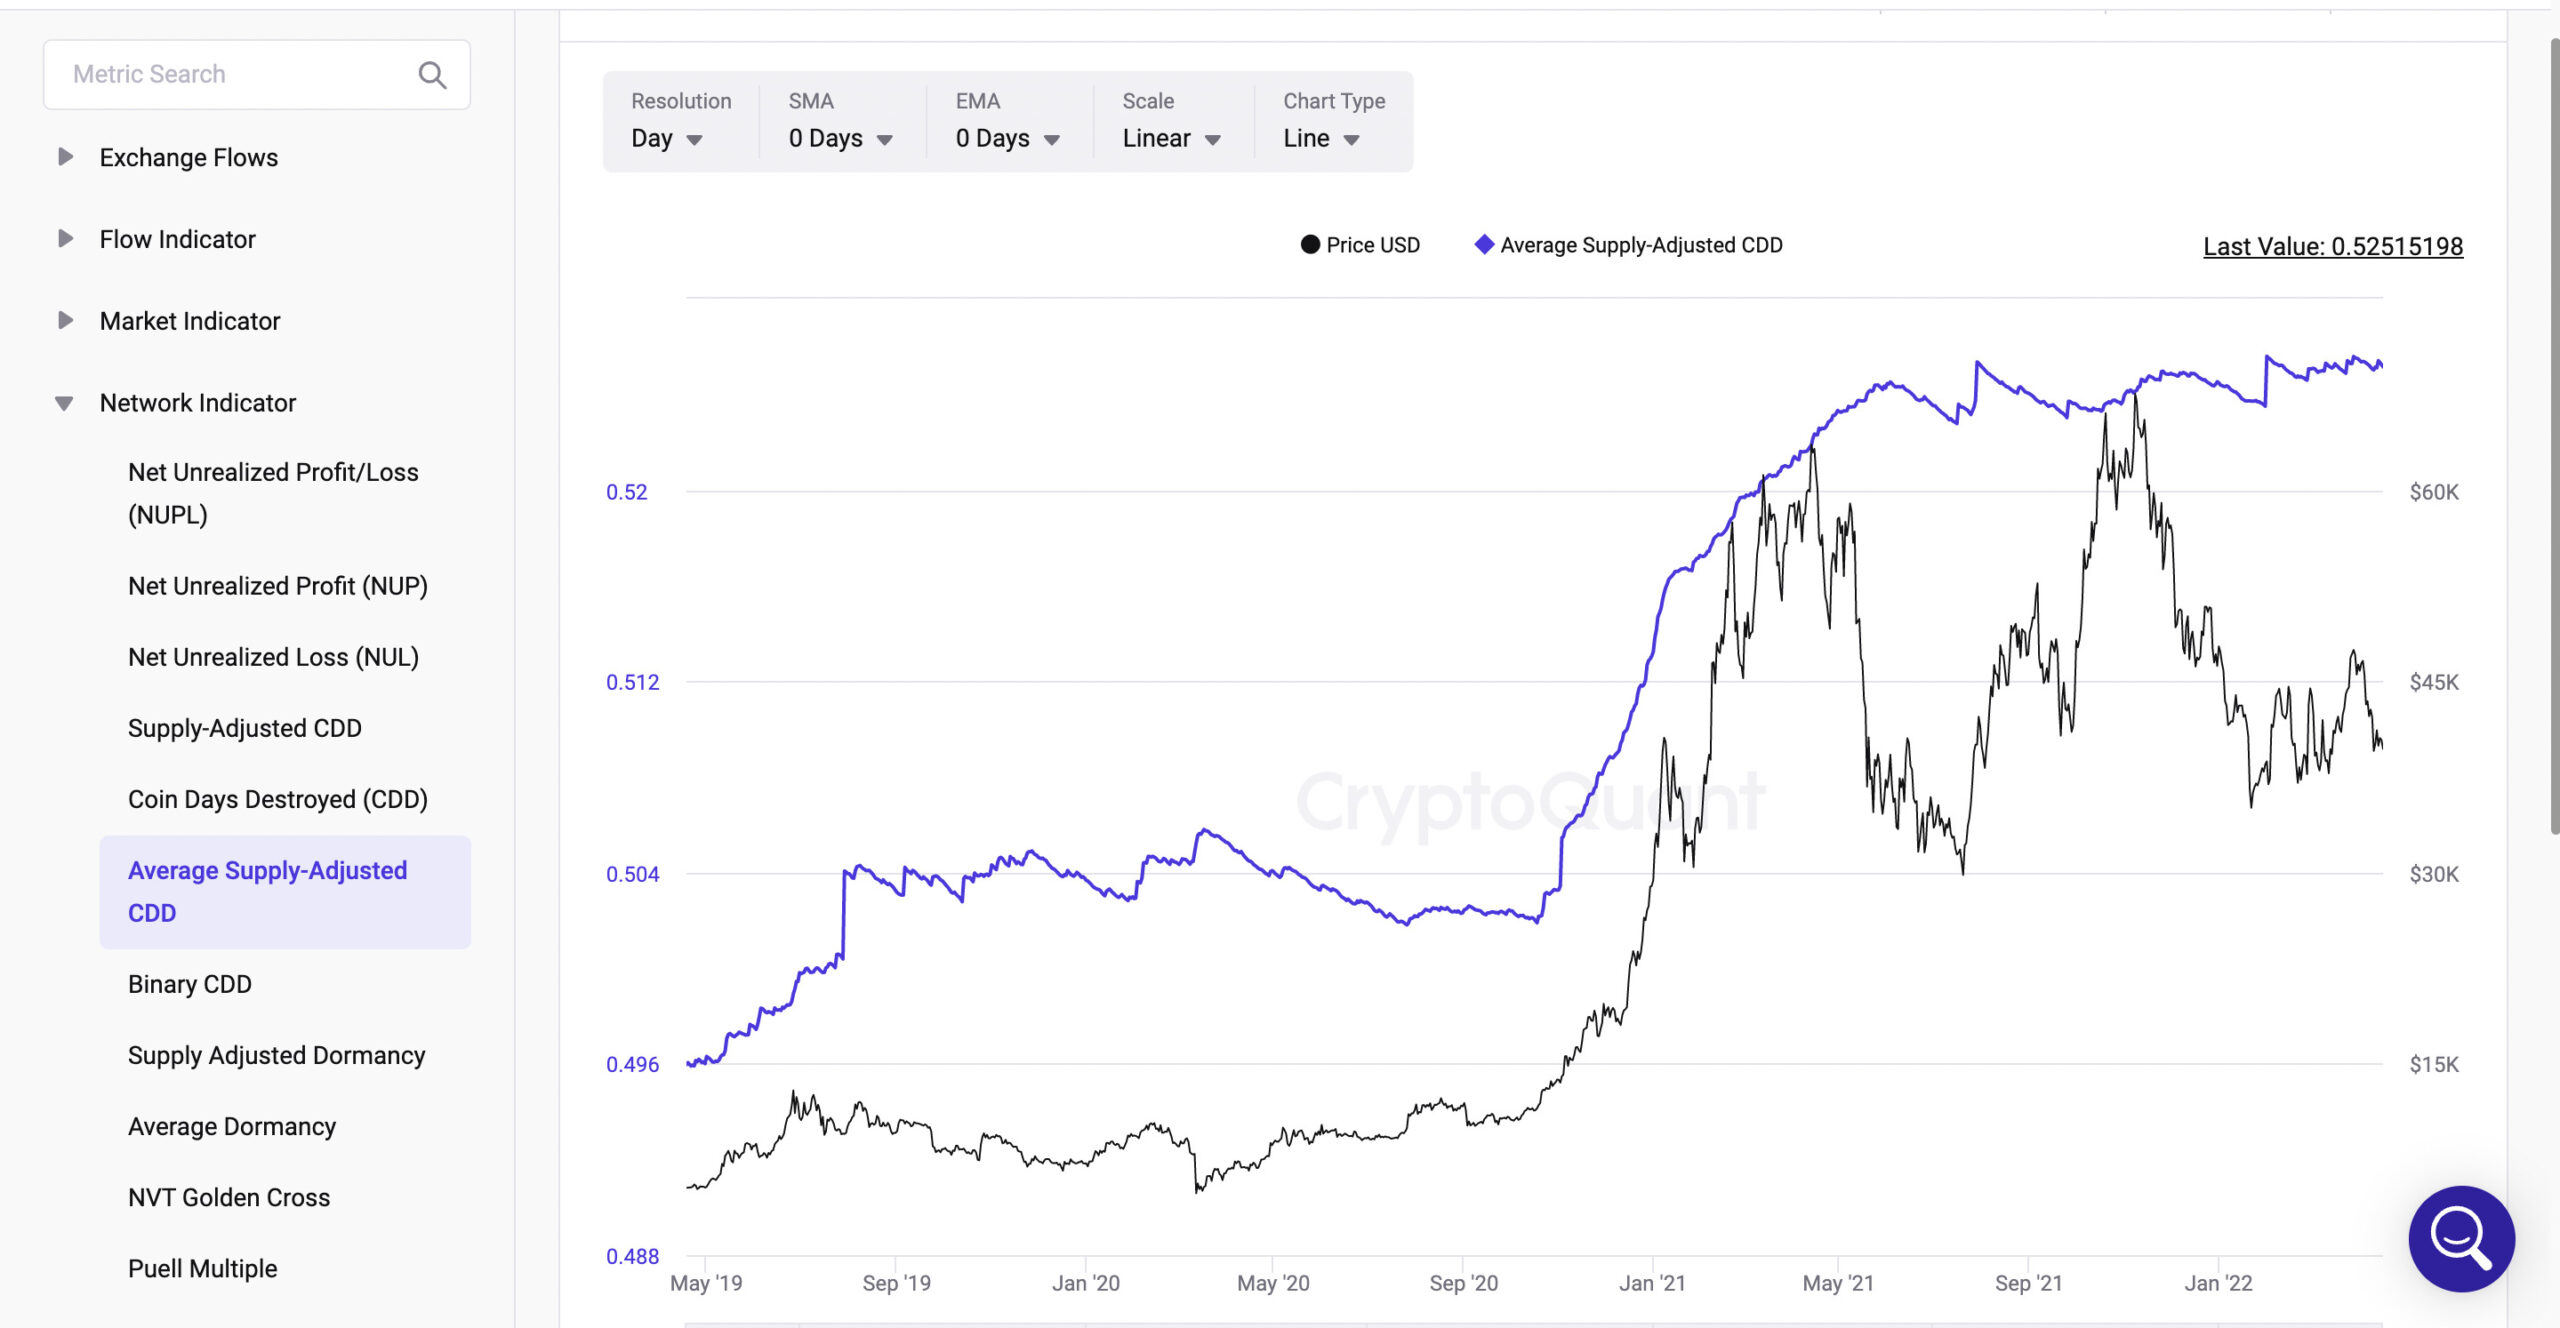Select Net Unrealized Loss (NUL) metric
Viewport: 2560px width, 1328px height.
pos(273,657)
